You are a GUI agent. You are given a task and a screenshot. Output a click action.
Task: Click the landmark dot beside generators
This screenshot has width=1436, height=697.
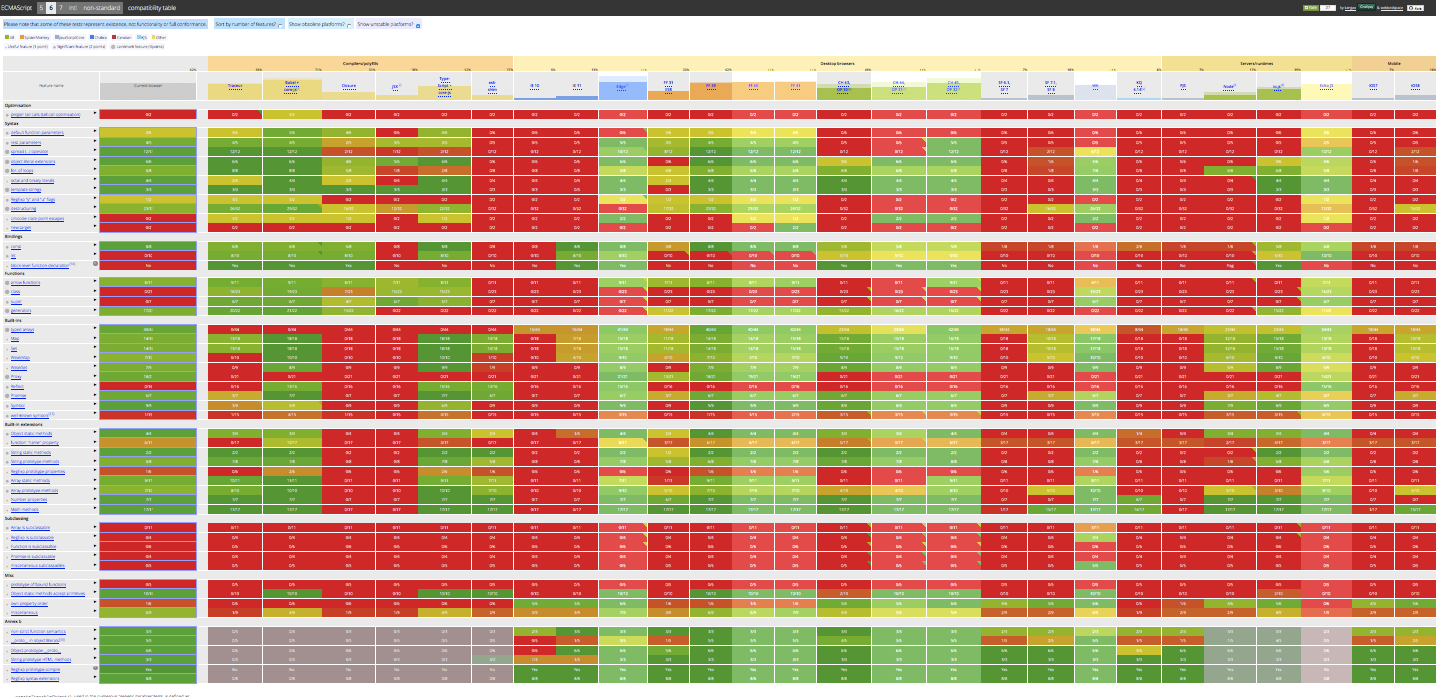pyautogui.click(x=7, y=310)
